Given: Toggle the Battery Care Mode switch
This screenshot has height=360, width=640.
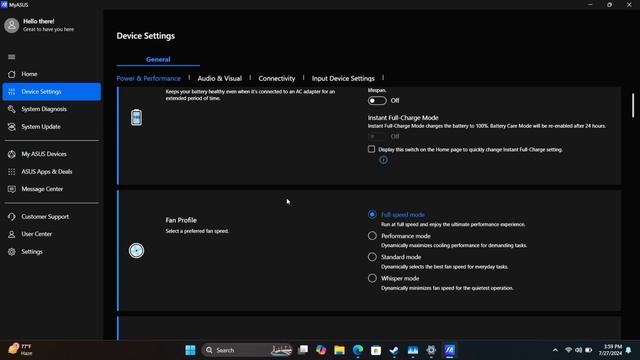Looking at the screenshot, I should click(x=377, y=100).
